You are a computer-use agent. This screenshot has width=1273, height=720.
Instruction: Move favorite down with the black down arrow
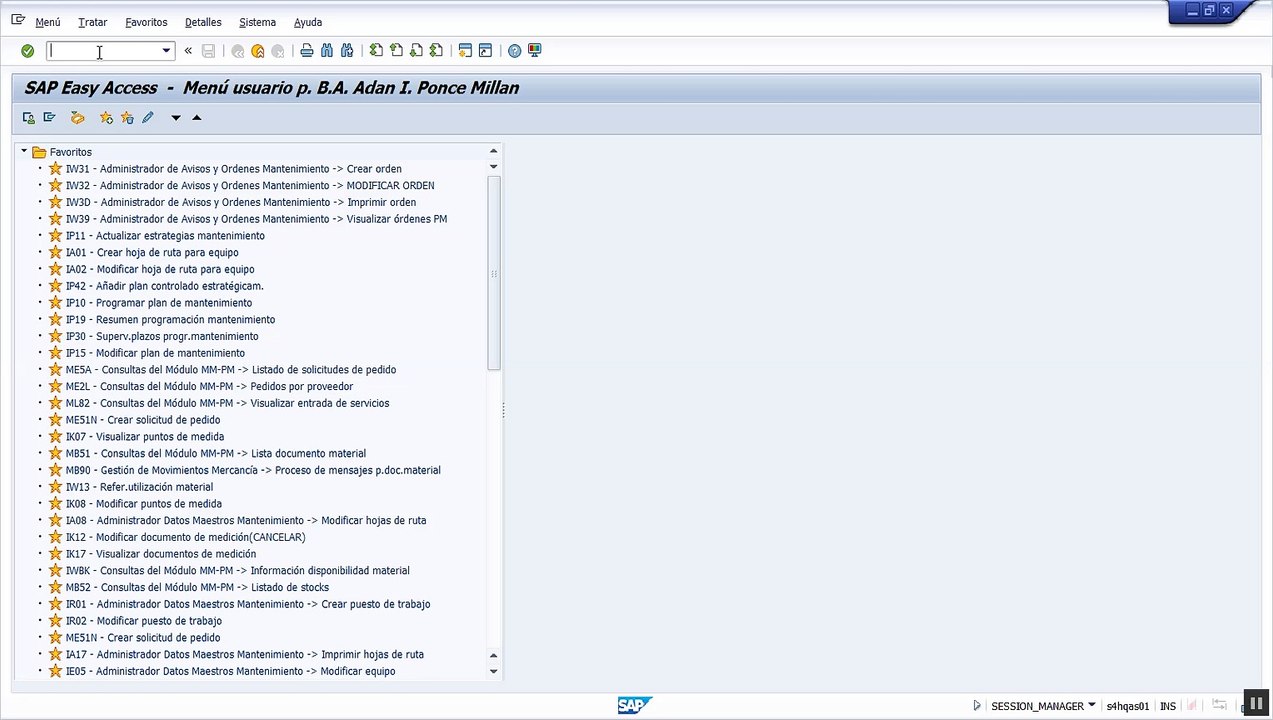point(176,118)
